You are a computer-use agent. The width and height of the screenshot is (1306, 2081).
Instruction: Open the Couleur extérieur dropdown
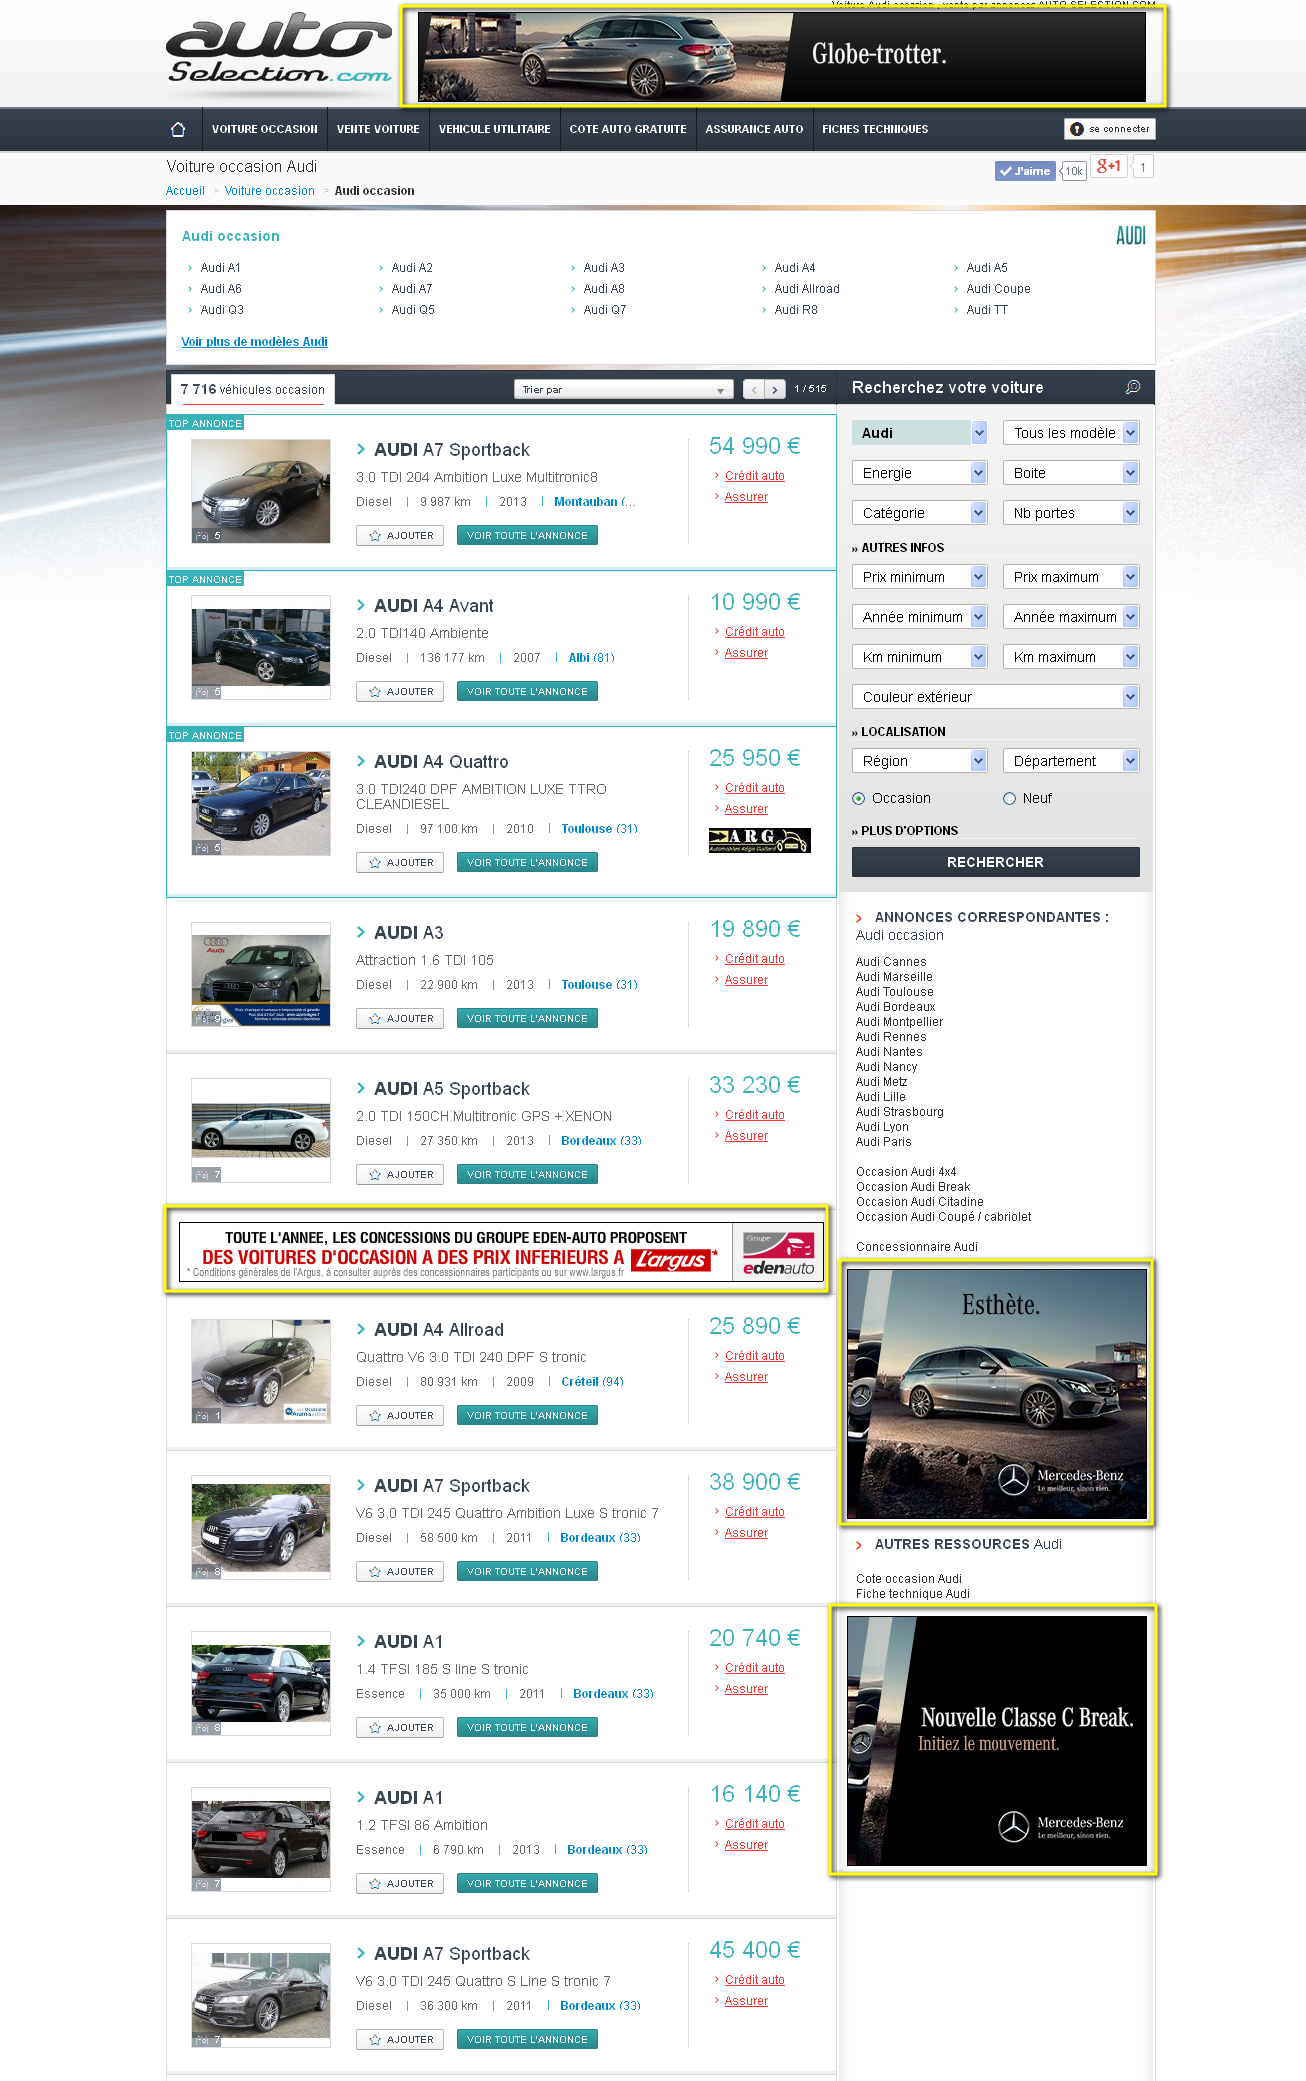[x=996, y=697]
